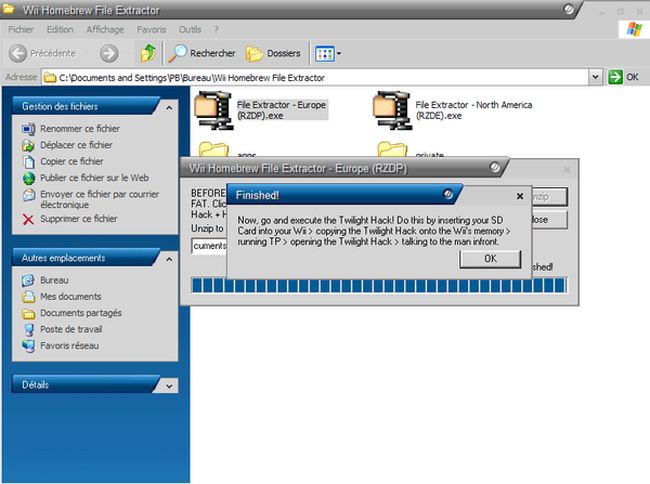Select the private folder icon
The image size is (650, 484).
(x=392, y=150)
